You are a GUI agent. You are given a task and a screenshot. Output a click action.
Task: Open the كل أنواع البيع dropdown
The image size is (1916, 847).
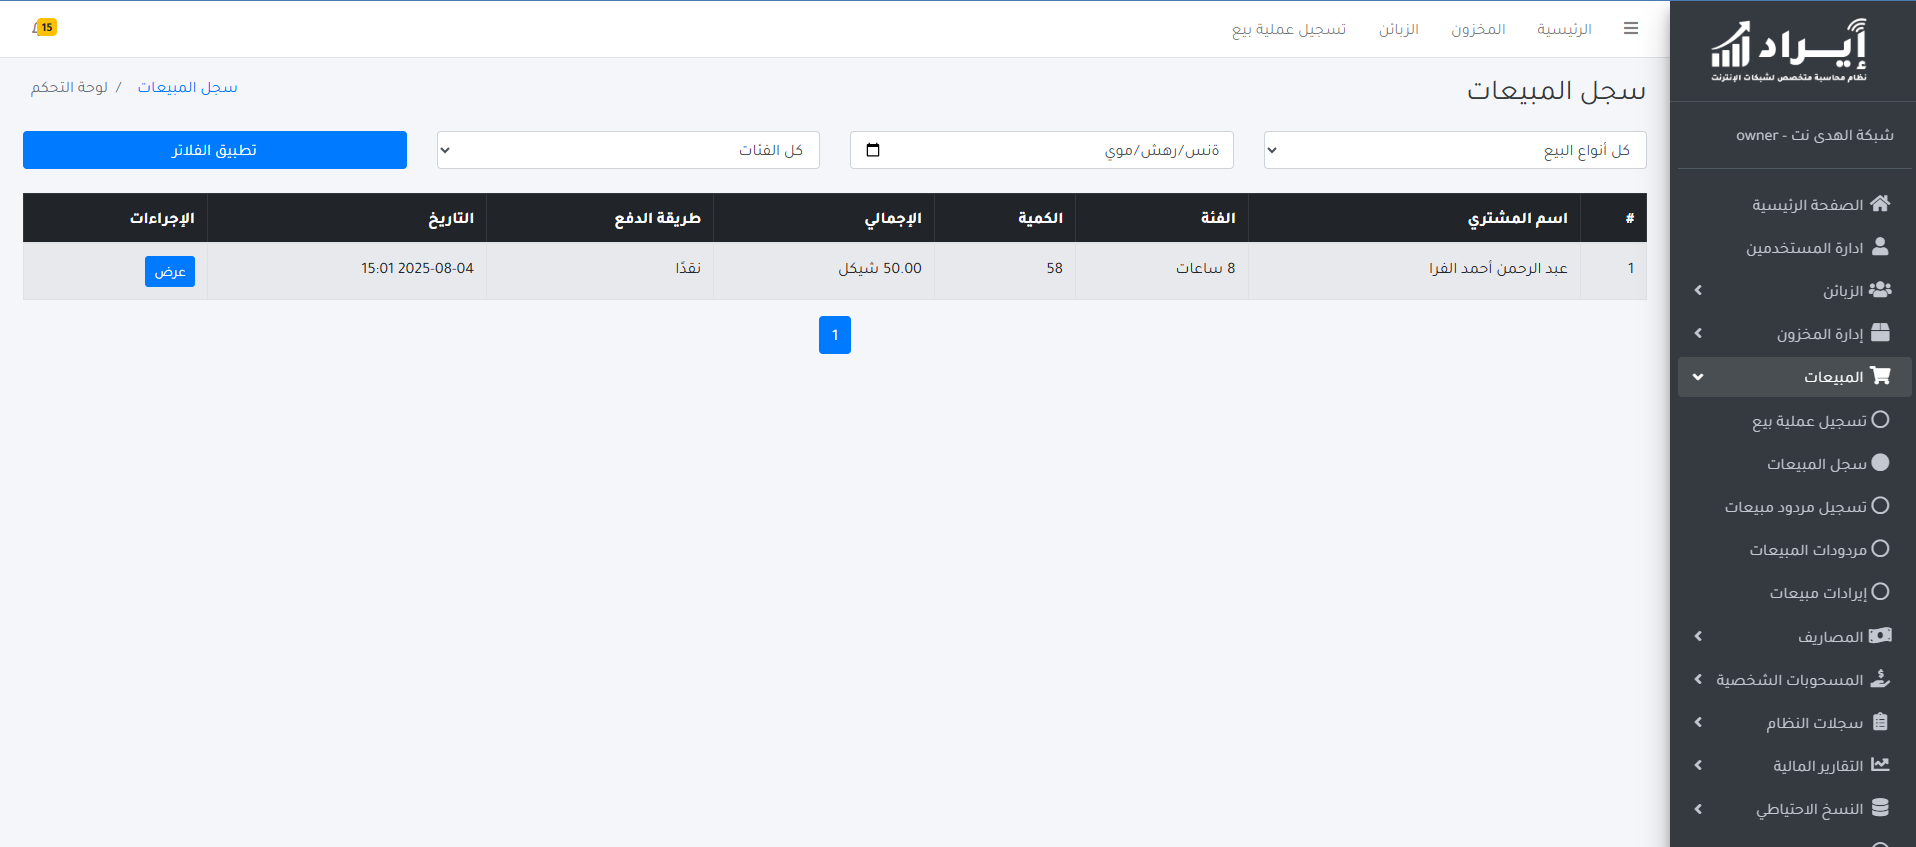pyautogui.click(x=1454, y=150)
